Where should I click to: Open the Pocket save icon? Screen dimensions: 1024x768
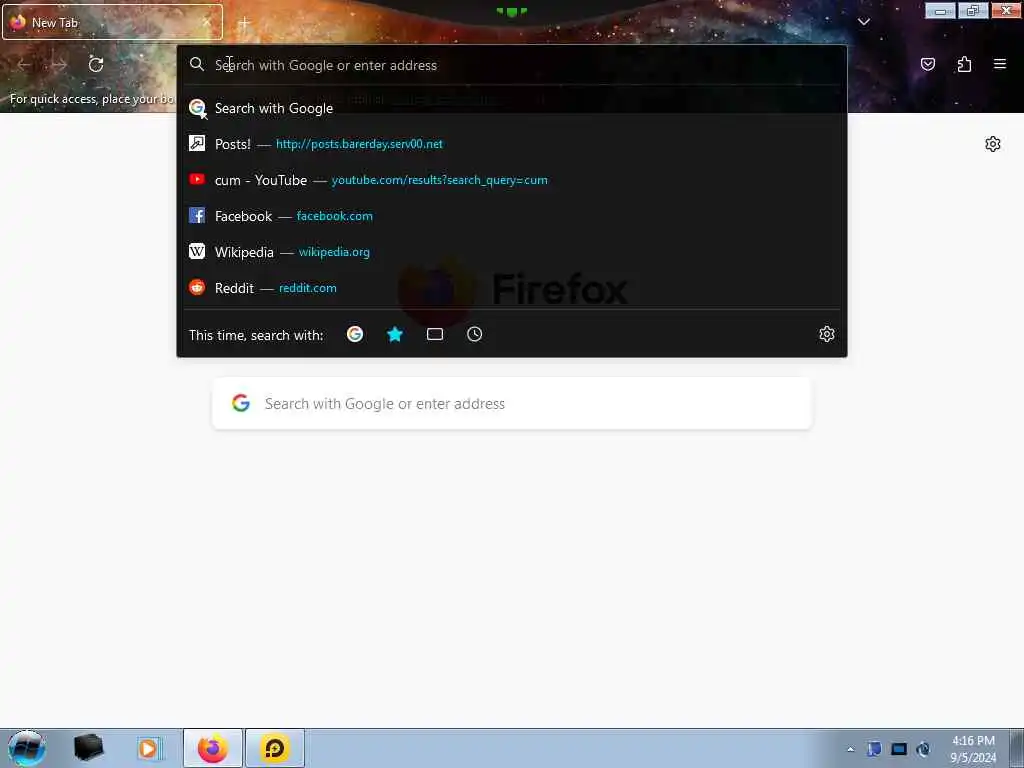(x=927, y=64)
